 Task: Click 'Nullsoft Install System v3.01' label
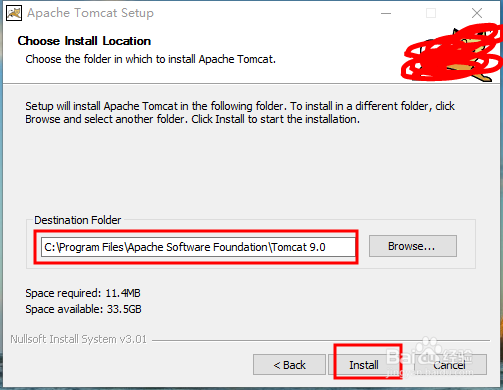(x=79, y=339)
